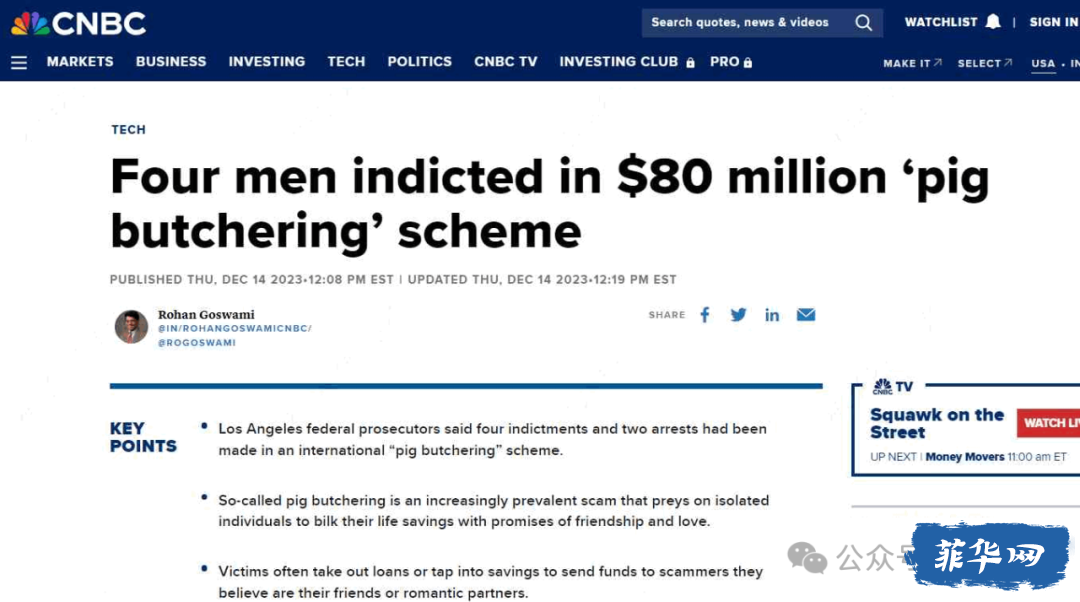Click the Watch Live button

coord(1048,423)
